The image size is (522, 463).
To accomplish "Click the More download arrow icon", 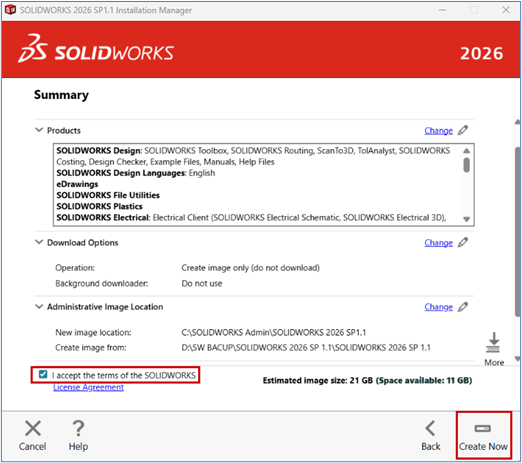I will click(493, 342).
